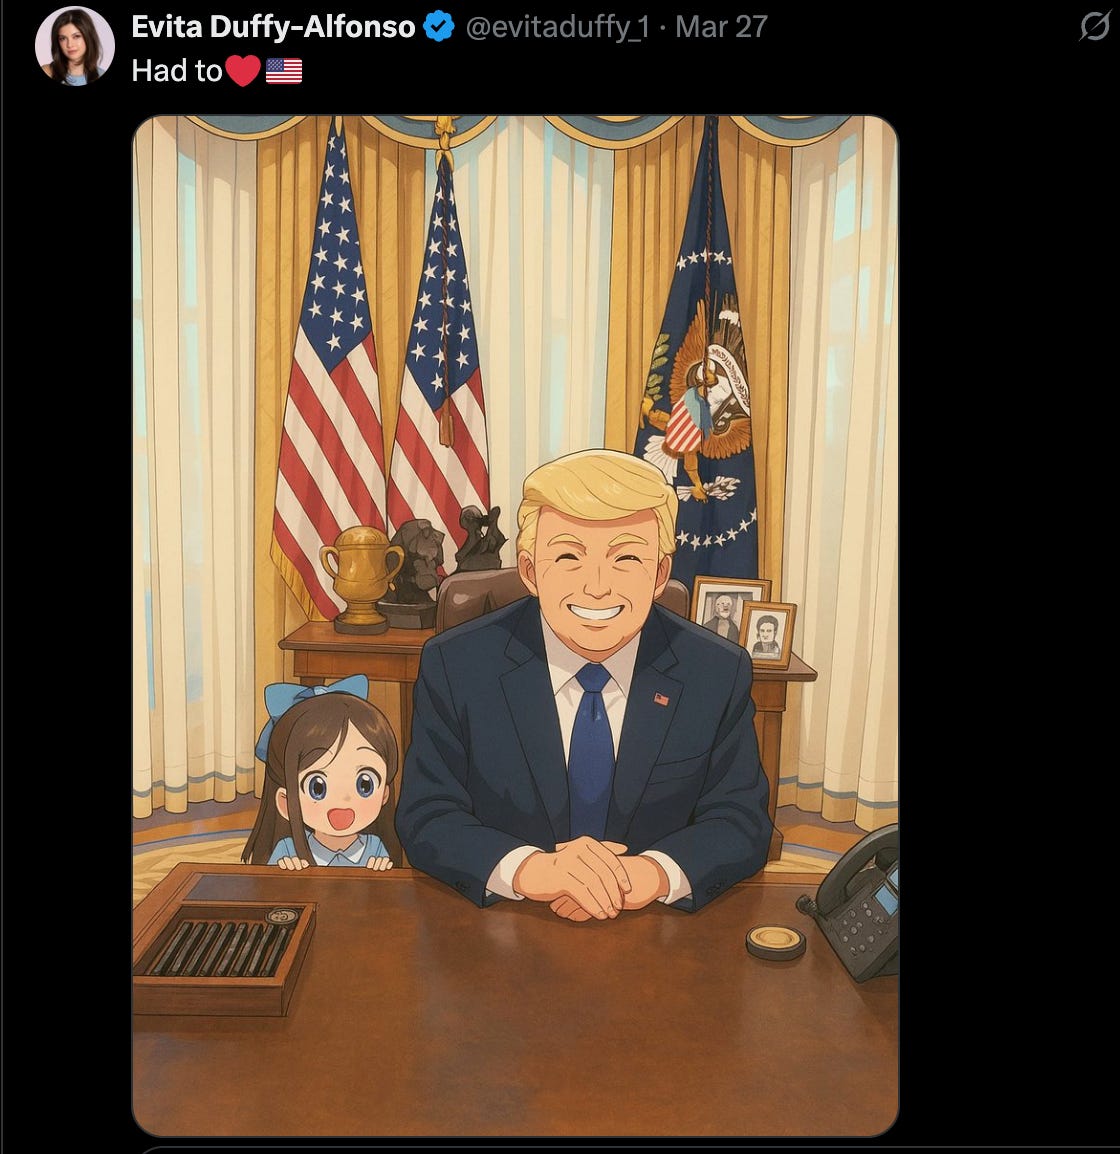The image size is (1120, 1154).
Task: Open the @evitaduffy_1 handle link
Action: tap(558, 27)
